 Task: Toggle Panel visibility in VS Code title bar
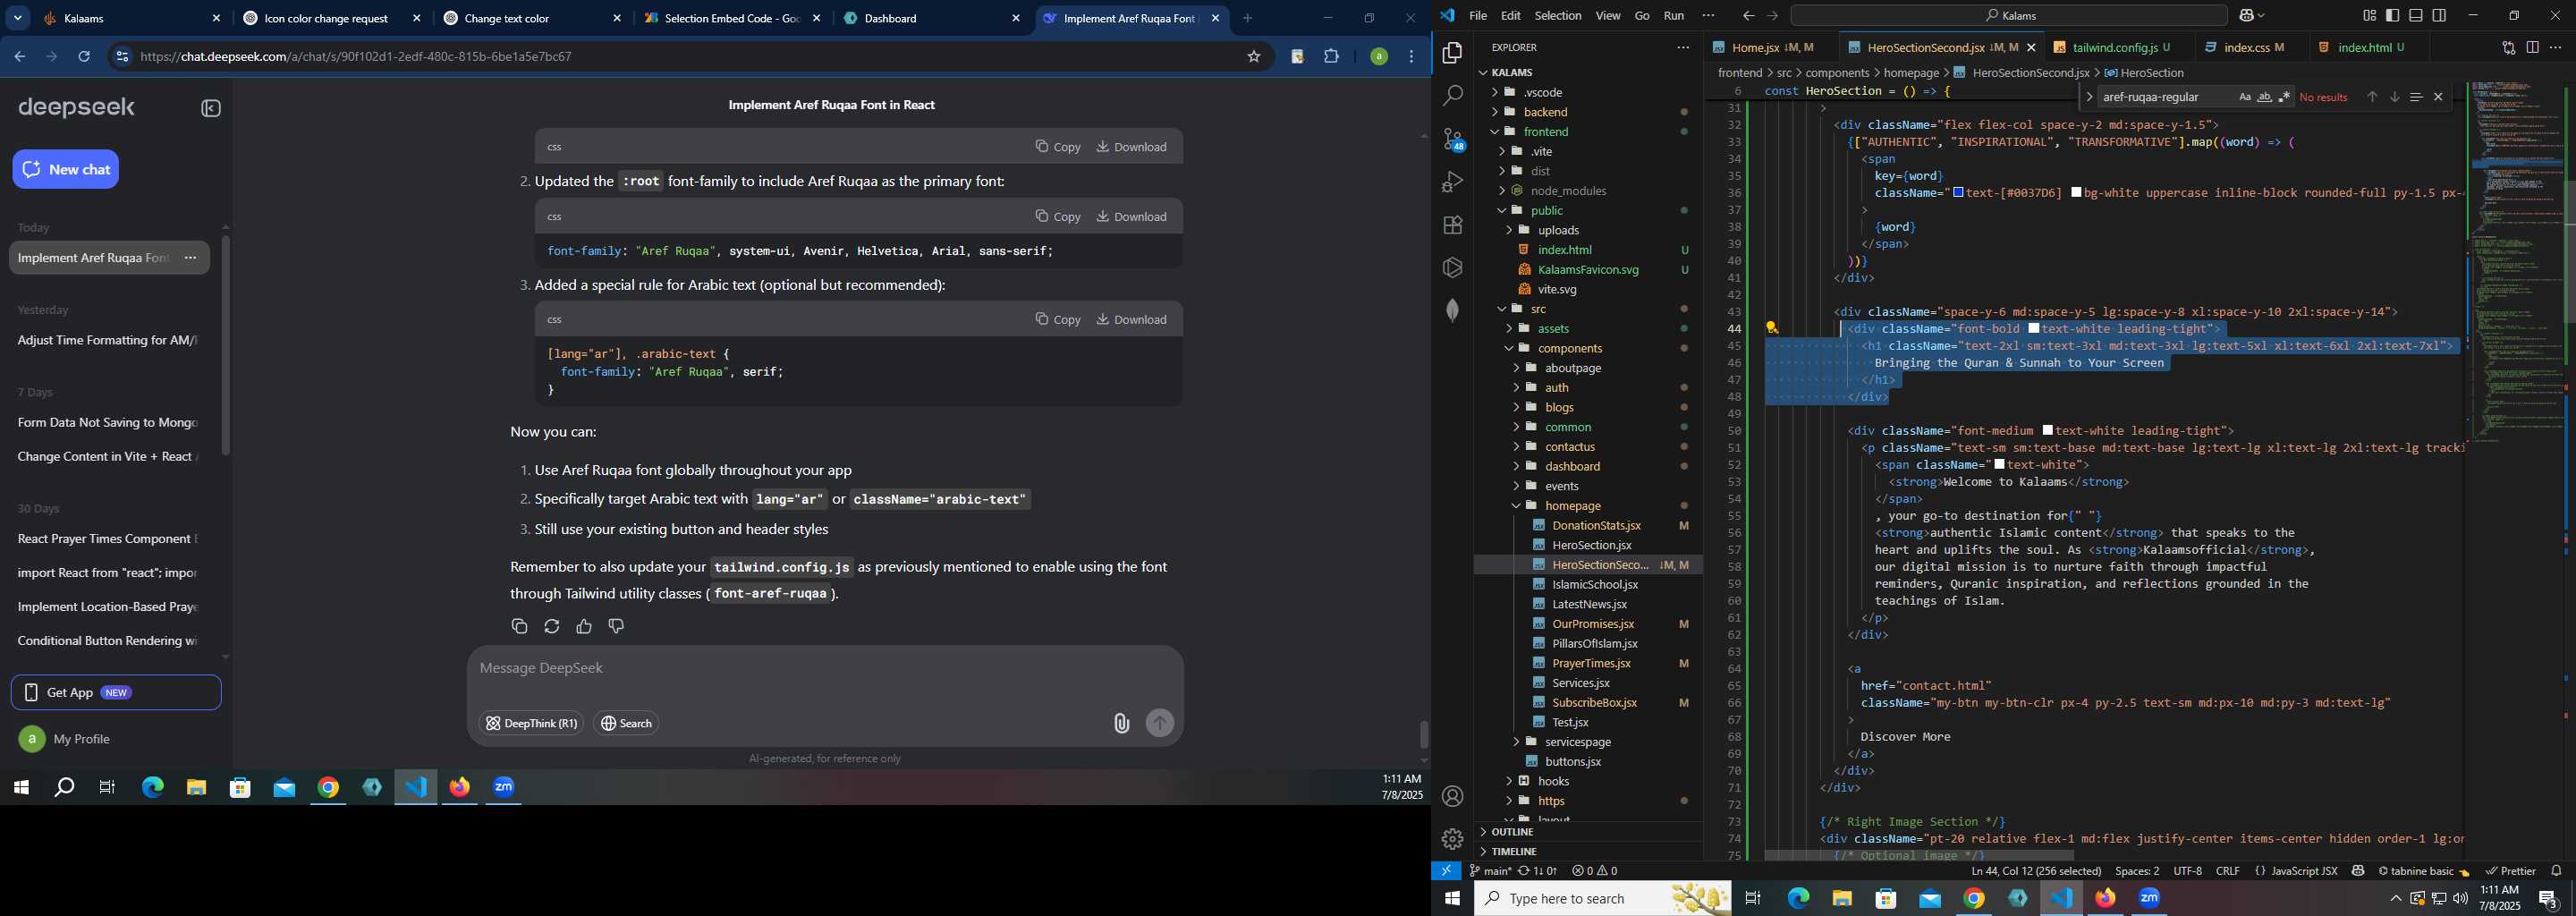click(2416, 16)
